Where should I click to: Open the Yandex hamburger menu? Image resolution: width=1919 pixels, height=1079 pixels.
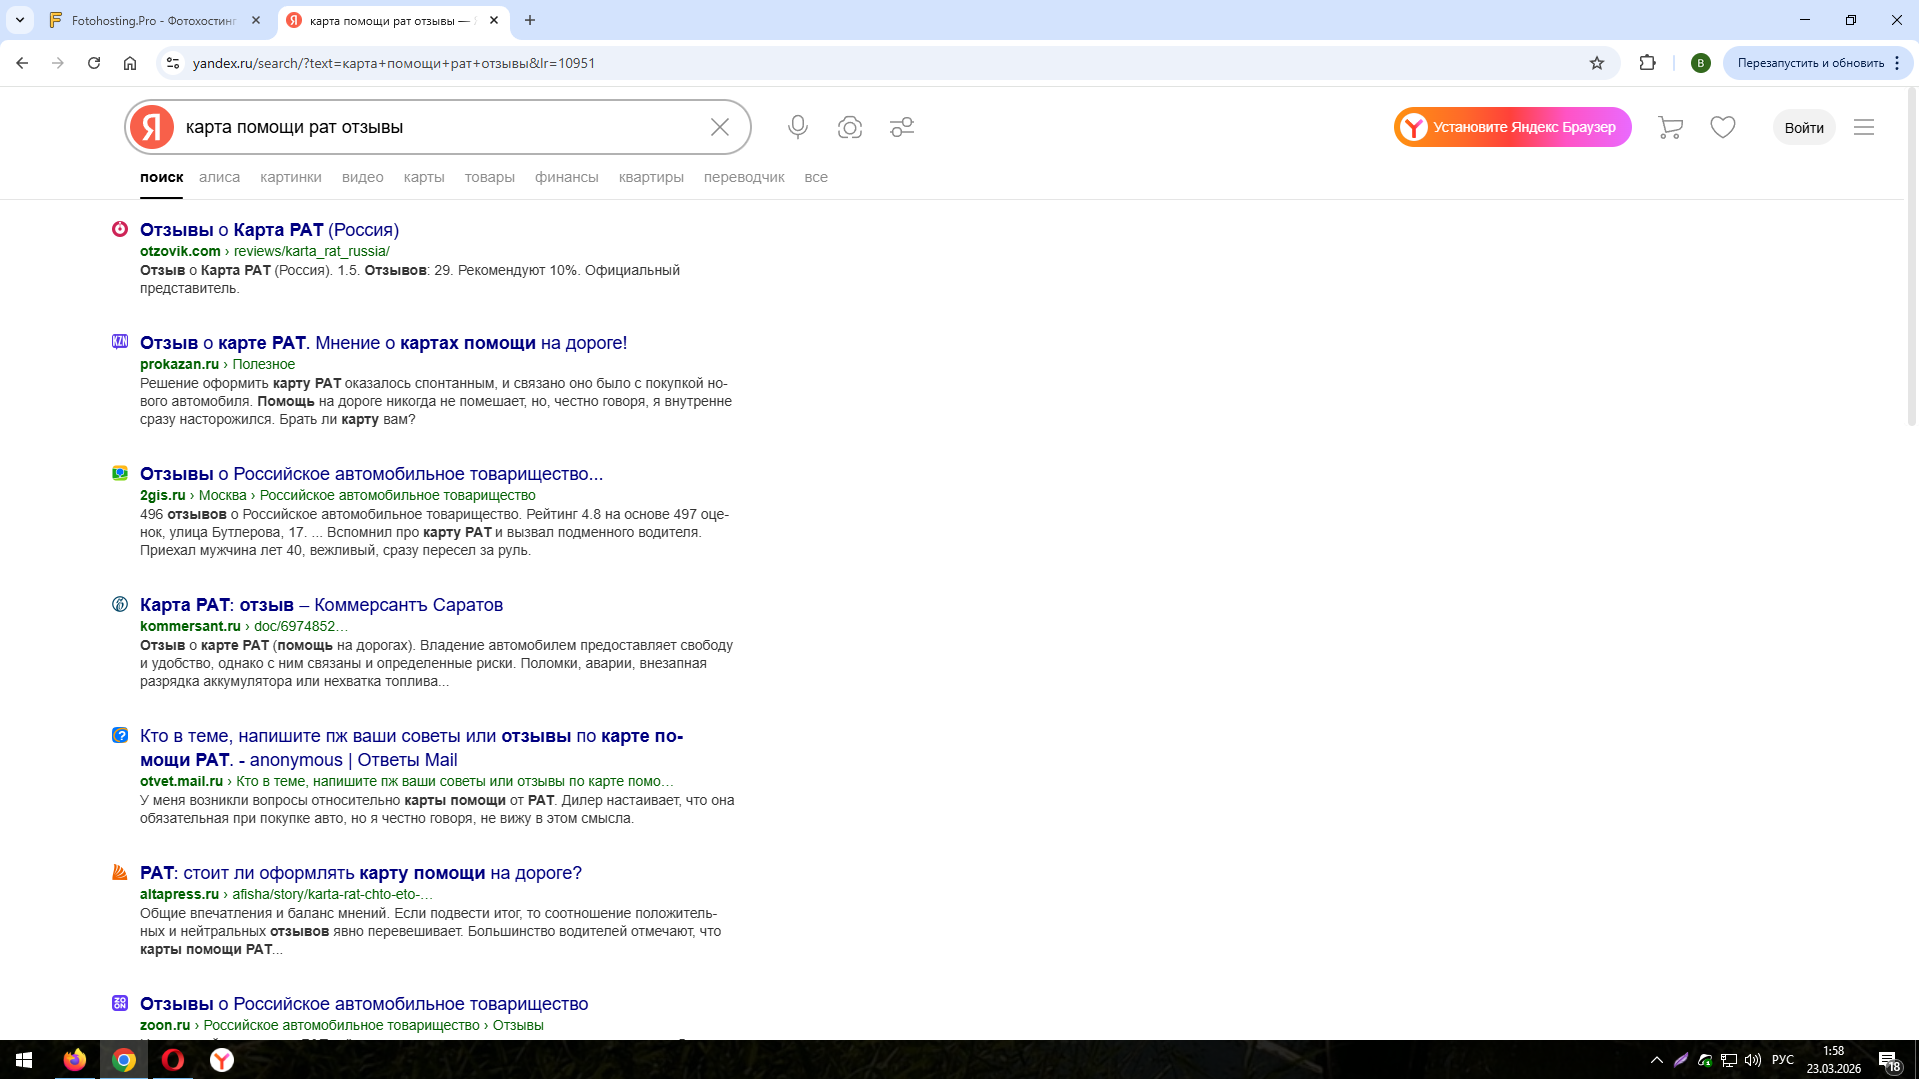pyautogui.click(x=1864, y=127)
